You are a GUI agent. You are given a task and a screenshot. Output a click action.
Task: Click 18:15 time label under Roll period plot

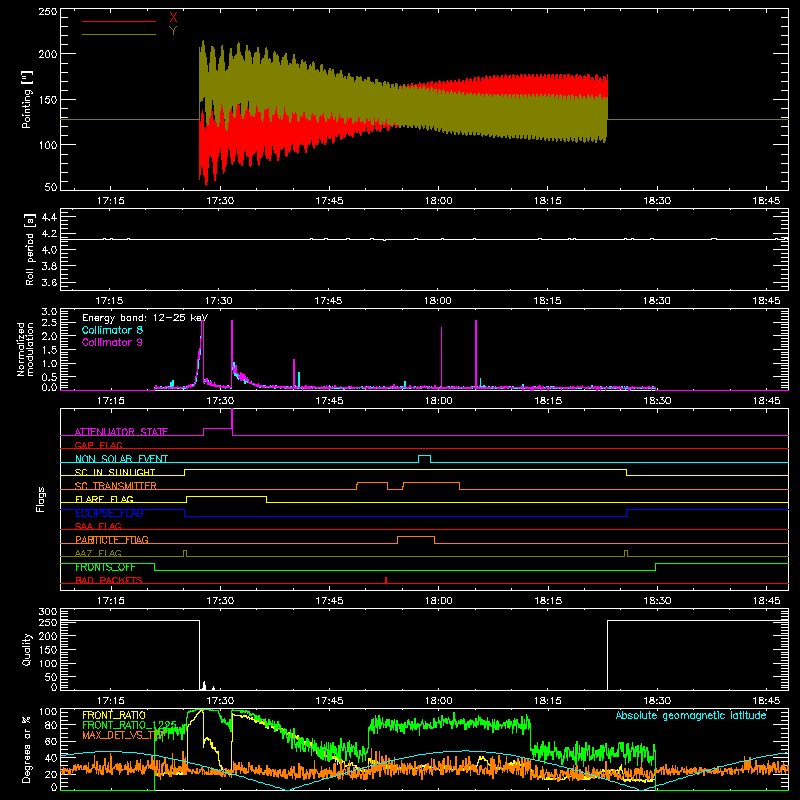click(547, 301)
